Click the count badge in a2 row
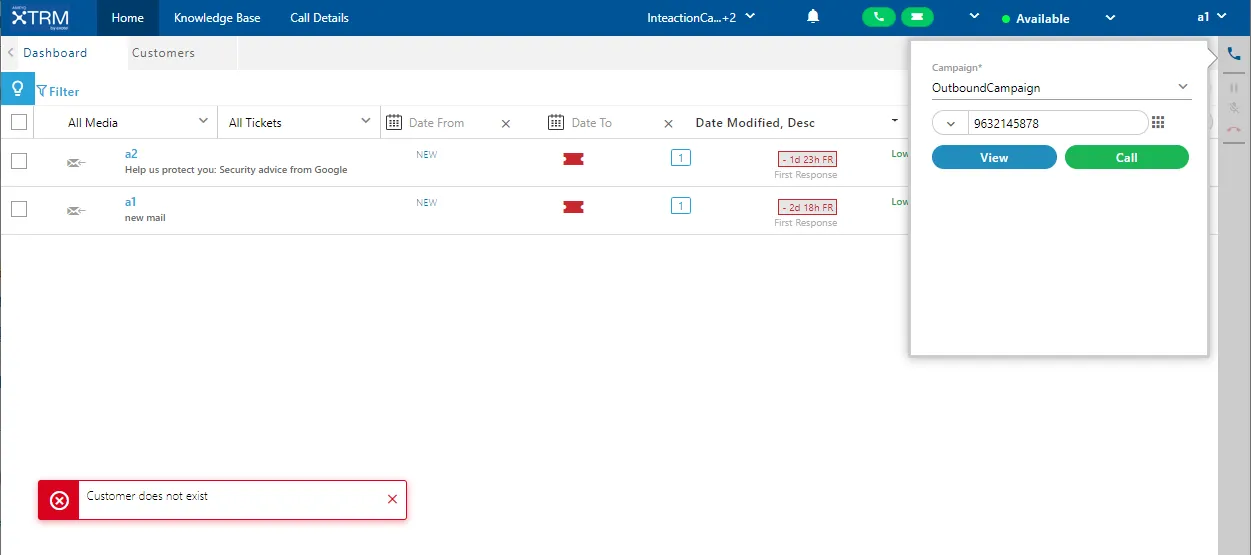Screen dimensions: 1251x555 click(680, 158)
